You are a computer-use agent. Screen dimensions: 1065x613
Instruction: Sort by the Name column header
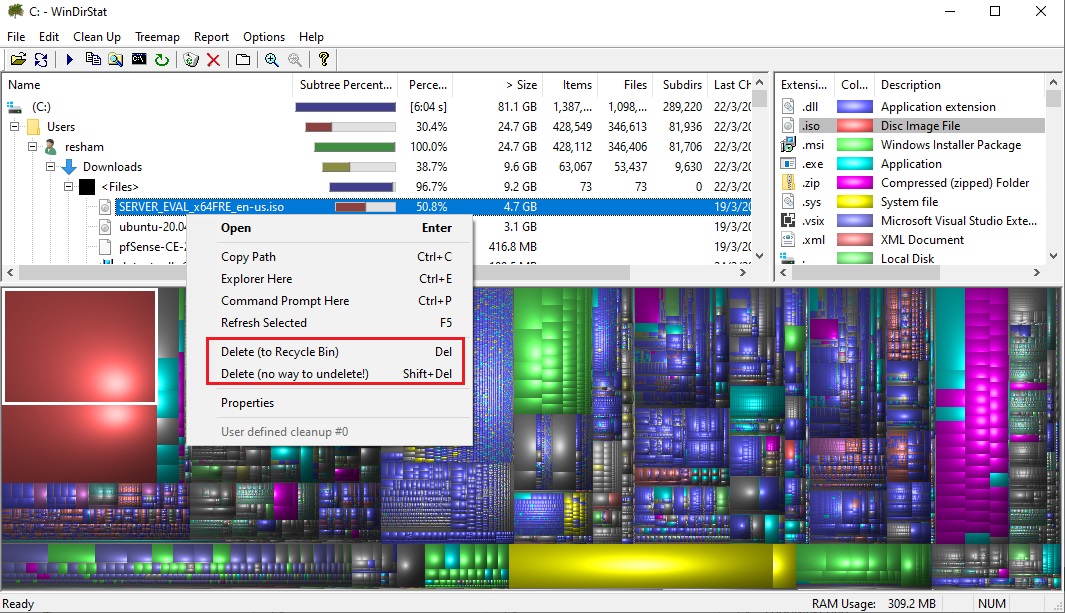tap(147, 85)
